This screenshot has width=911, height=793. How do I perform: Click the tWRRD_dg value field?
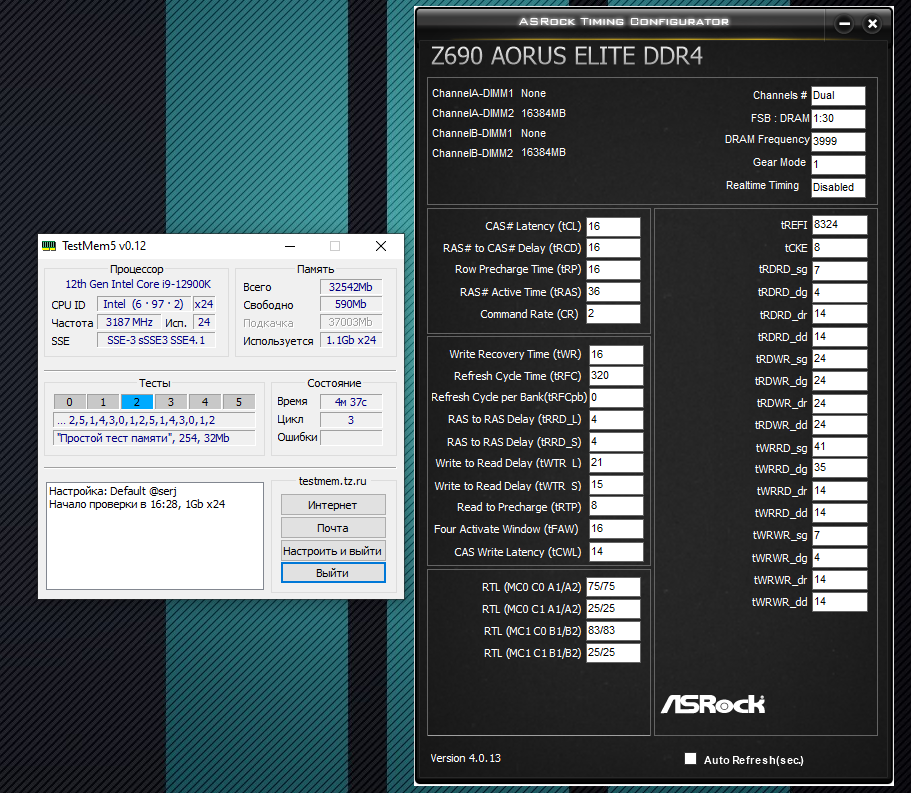pos(840,468)
